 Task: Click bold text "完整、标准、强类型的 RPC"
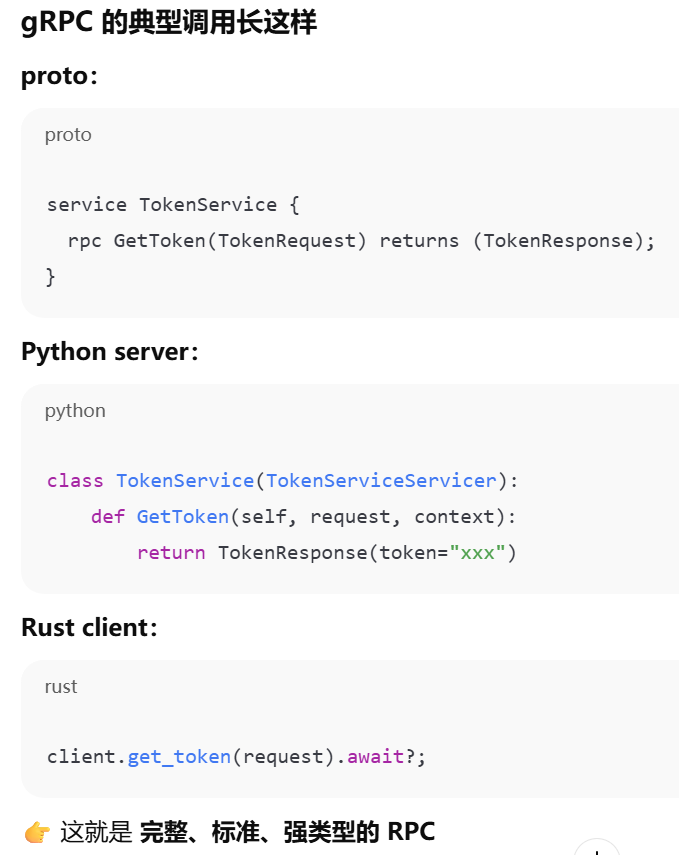[x=287, y=832]
